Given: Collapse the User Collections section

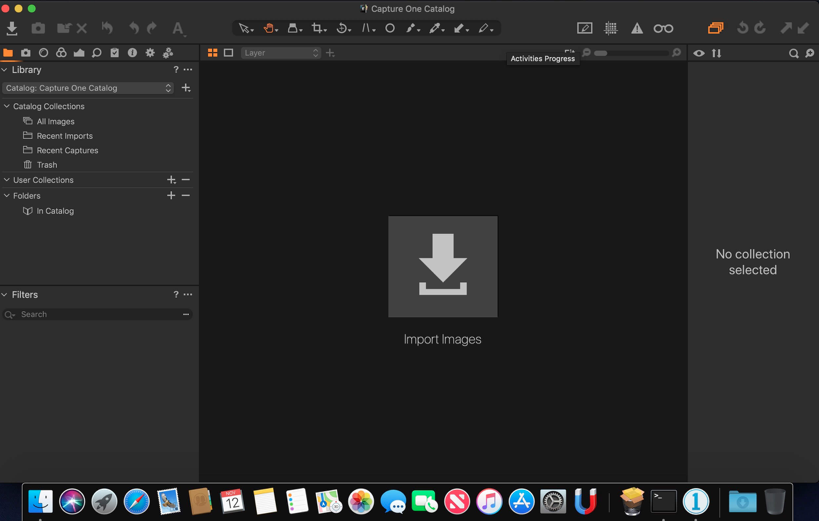Looking at the screenshot, I should coord(7,180).
